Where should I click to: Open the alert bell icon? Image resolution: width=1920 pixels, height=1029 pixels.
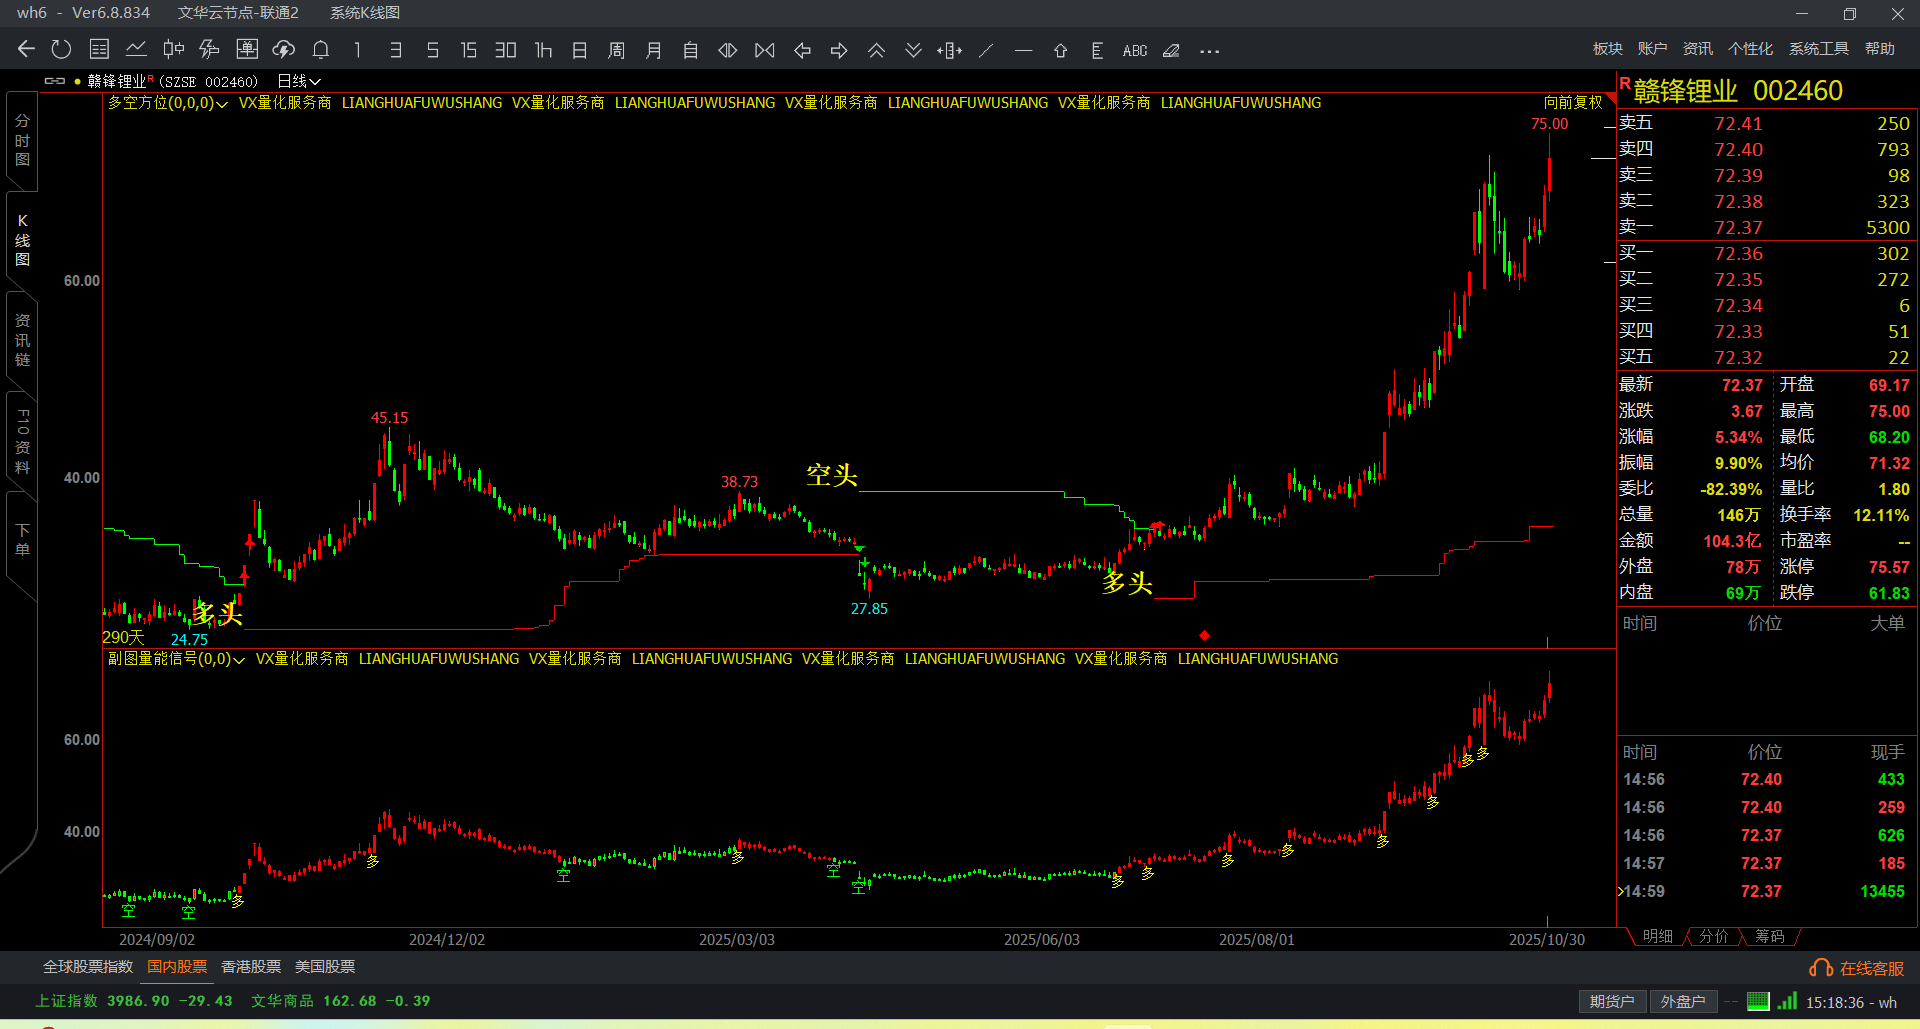click(321, 49)
